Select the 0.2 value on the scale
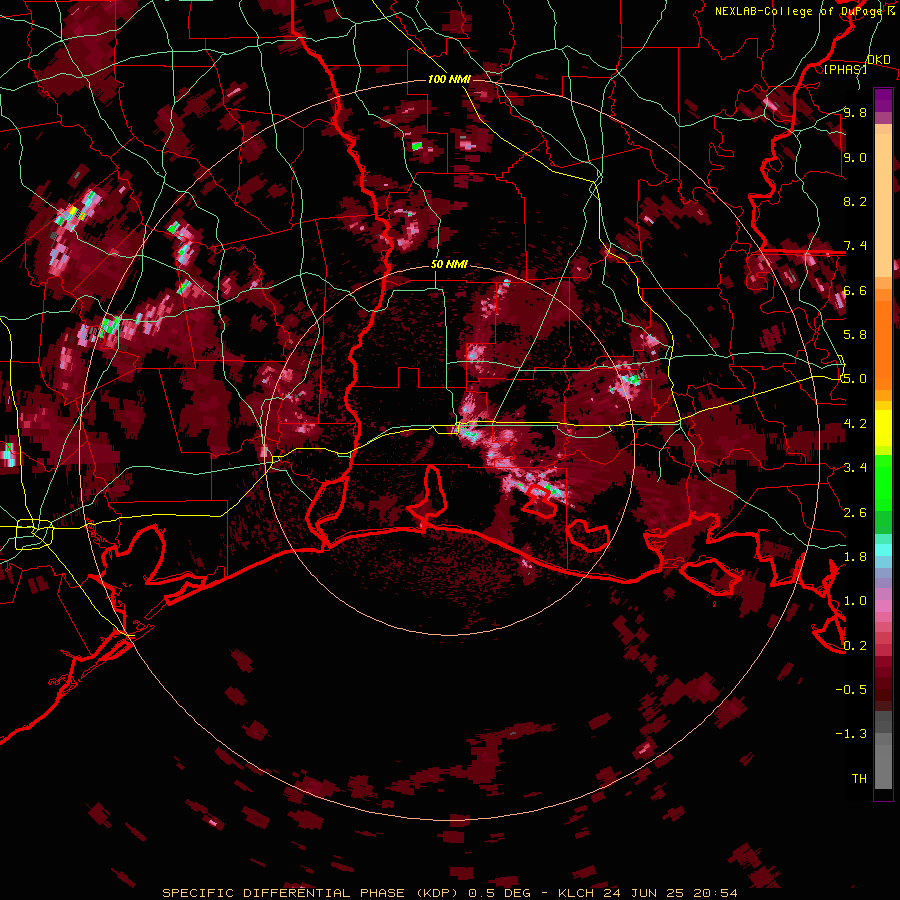 click(855, 646)
